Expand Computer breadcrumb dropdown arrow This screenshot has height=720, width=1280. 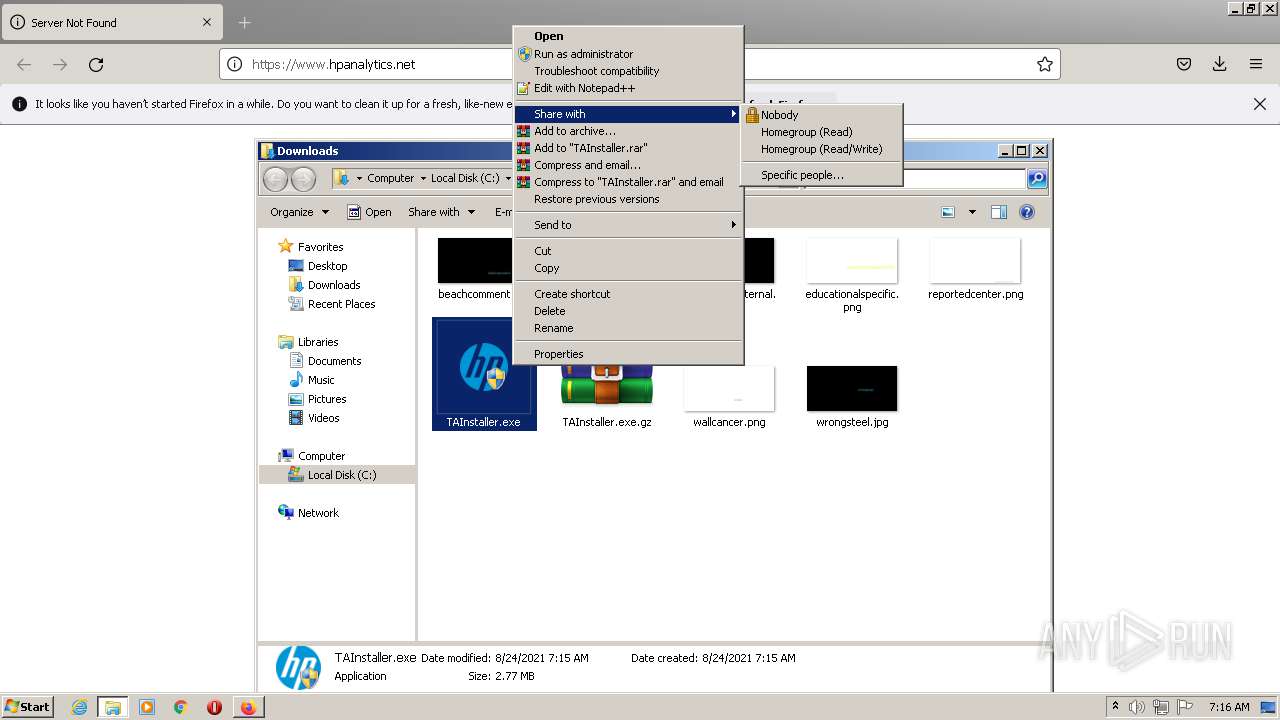point(422,178)
